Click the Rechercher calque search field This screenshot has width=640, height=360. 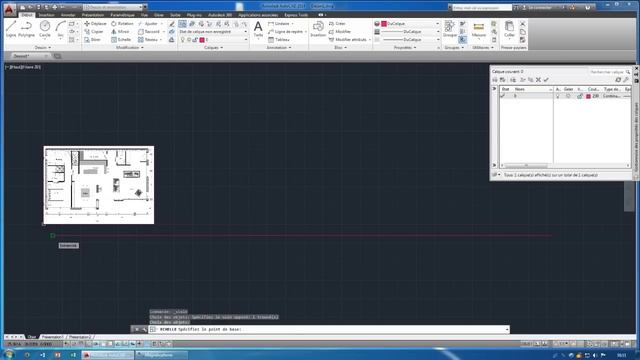click(610, 72)
